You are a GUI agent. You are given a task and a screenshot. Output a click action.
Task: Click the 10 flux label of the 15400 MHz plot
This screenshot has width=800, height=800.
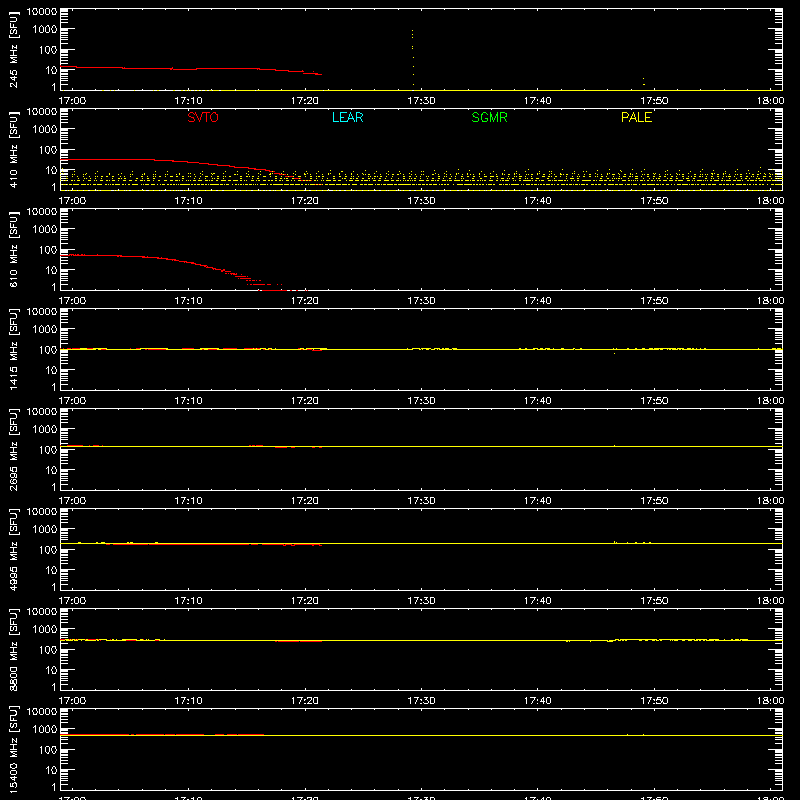[51, 770]
